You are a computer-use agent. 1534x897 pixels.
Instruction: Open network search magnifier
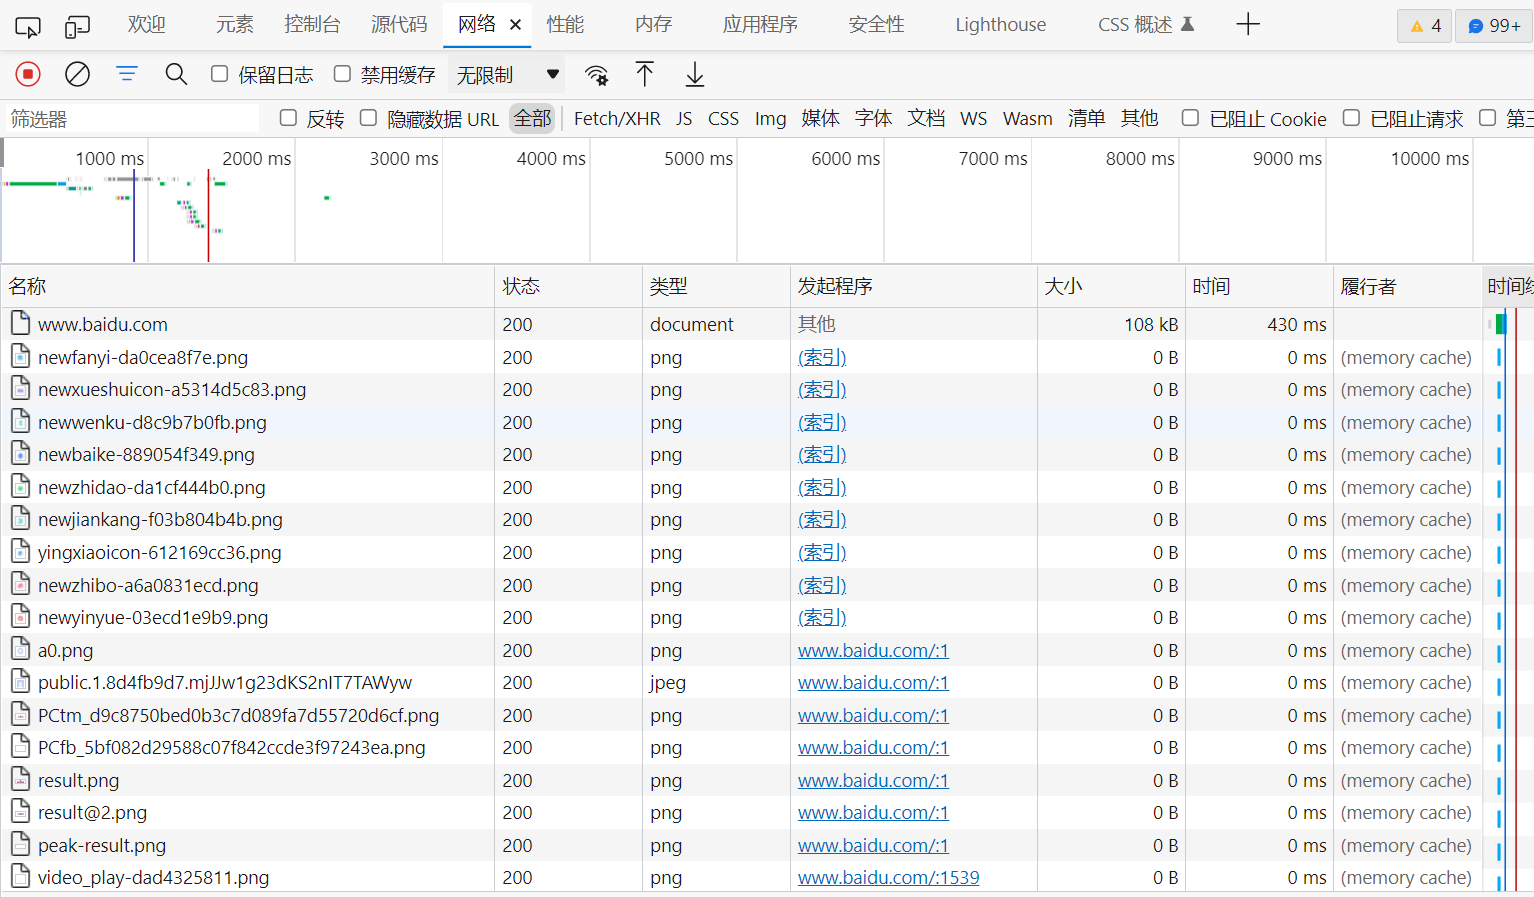click(176, 74)
